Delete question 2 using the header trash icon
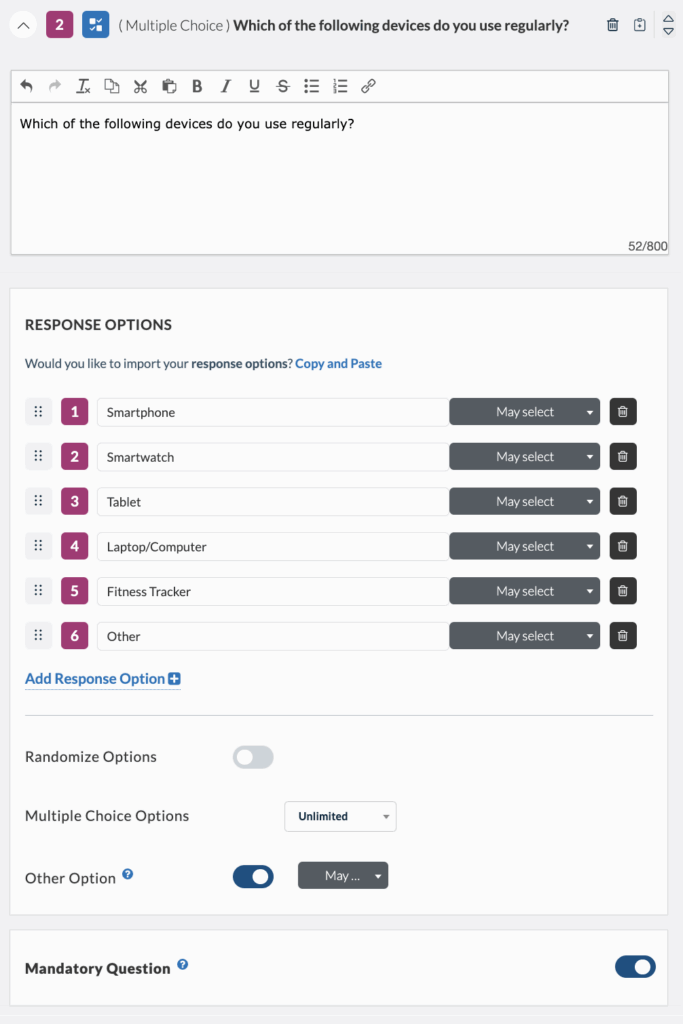The image size is (683, 1024). pos(613,25)
